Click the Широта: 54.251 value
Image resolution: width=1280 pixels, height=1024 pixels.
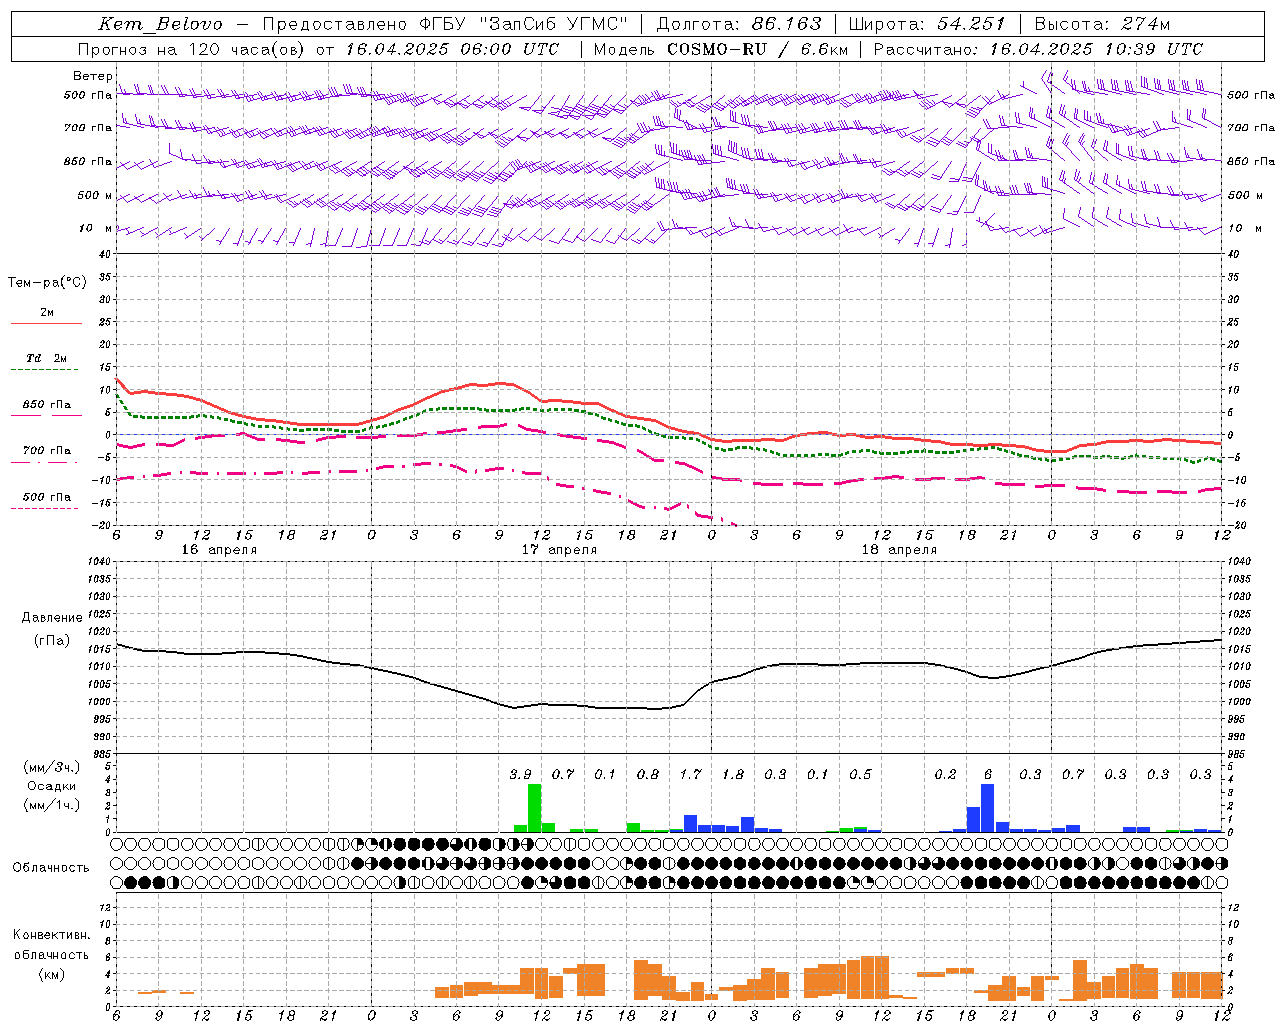(927, 24)
